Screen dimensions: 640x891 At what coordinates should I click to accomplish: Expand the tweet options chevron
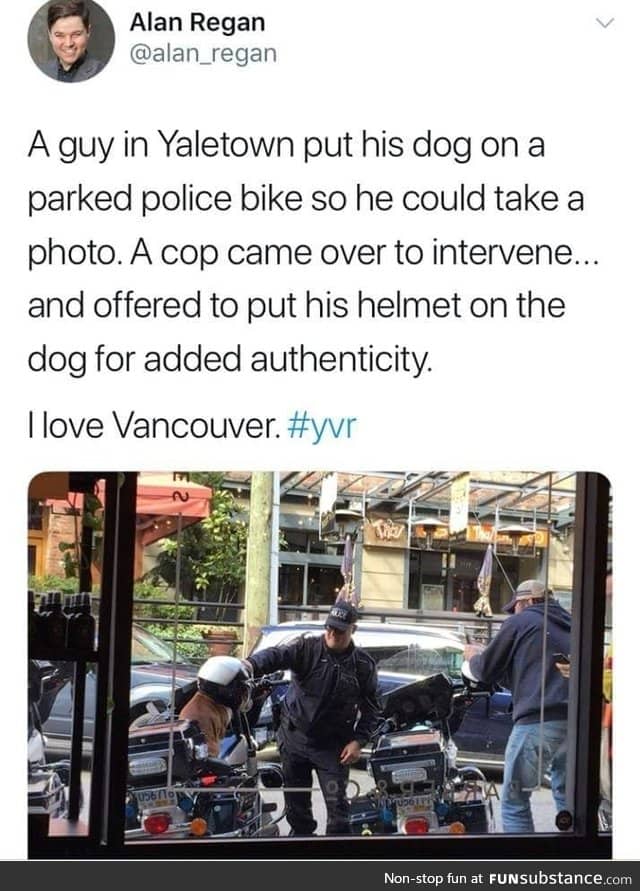pos(605,23)
